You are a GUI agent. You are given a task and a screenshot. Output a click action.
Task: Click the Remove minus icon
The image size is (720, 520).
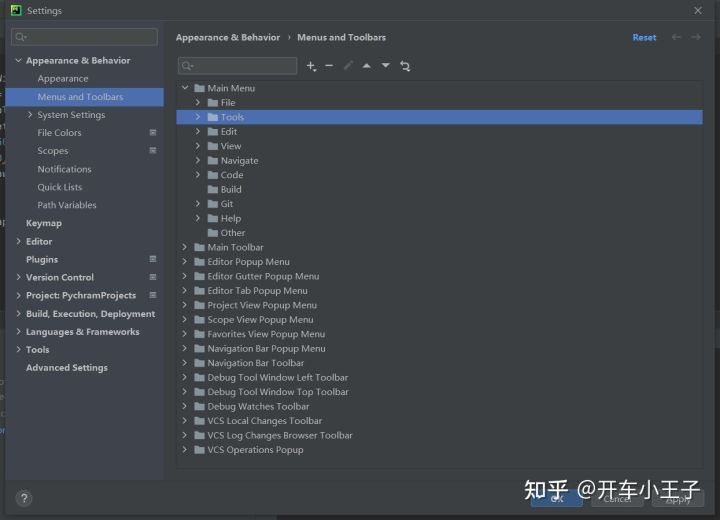pos(329,66)
